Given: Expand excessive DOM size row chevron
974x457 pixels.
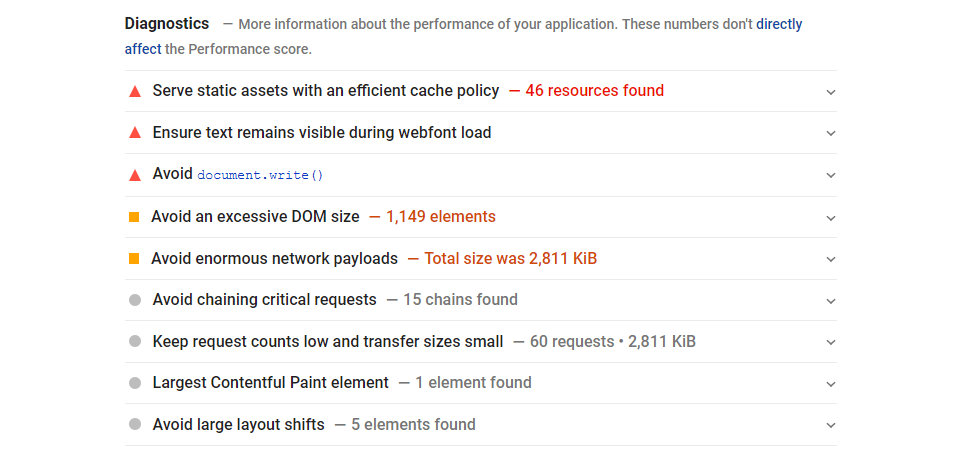Looking at the screenshot, I should pyautogui.click(x=830, y=217).
